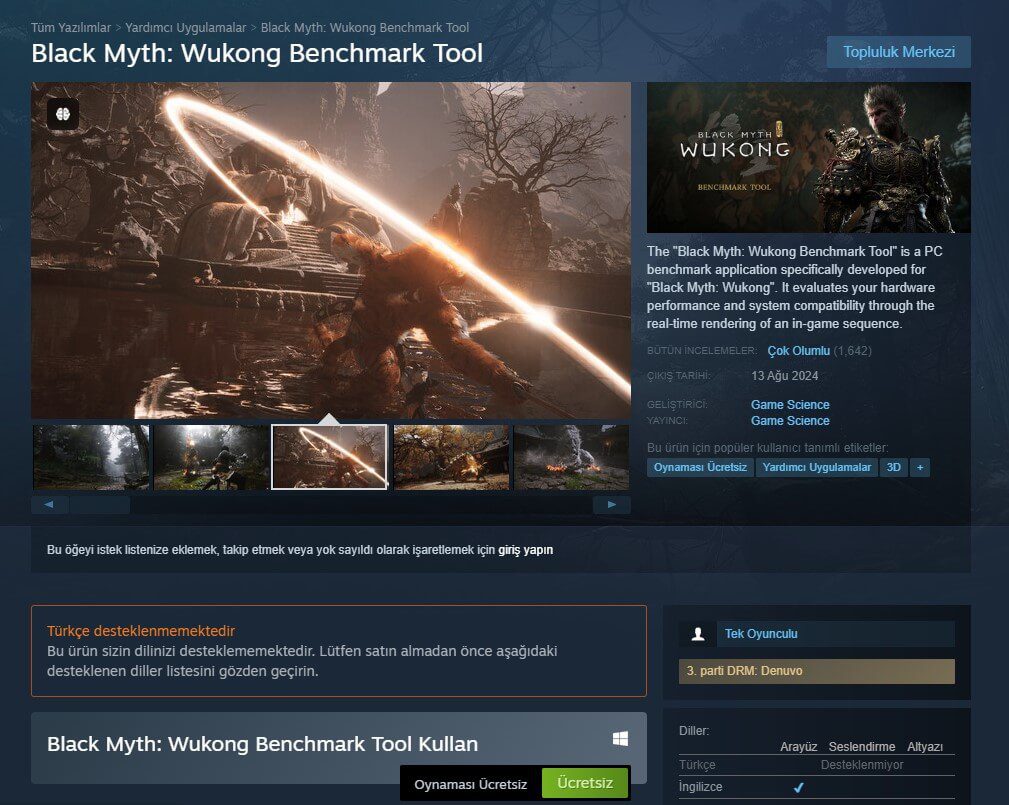Click the giriş yapın sign-in link

coord(525,550)
